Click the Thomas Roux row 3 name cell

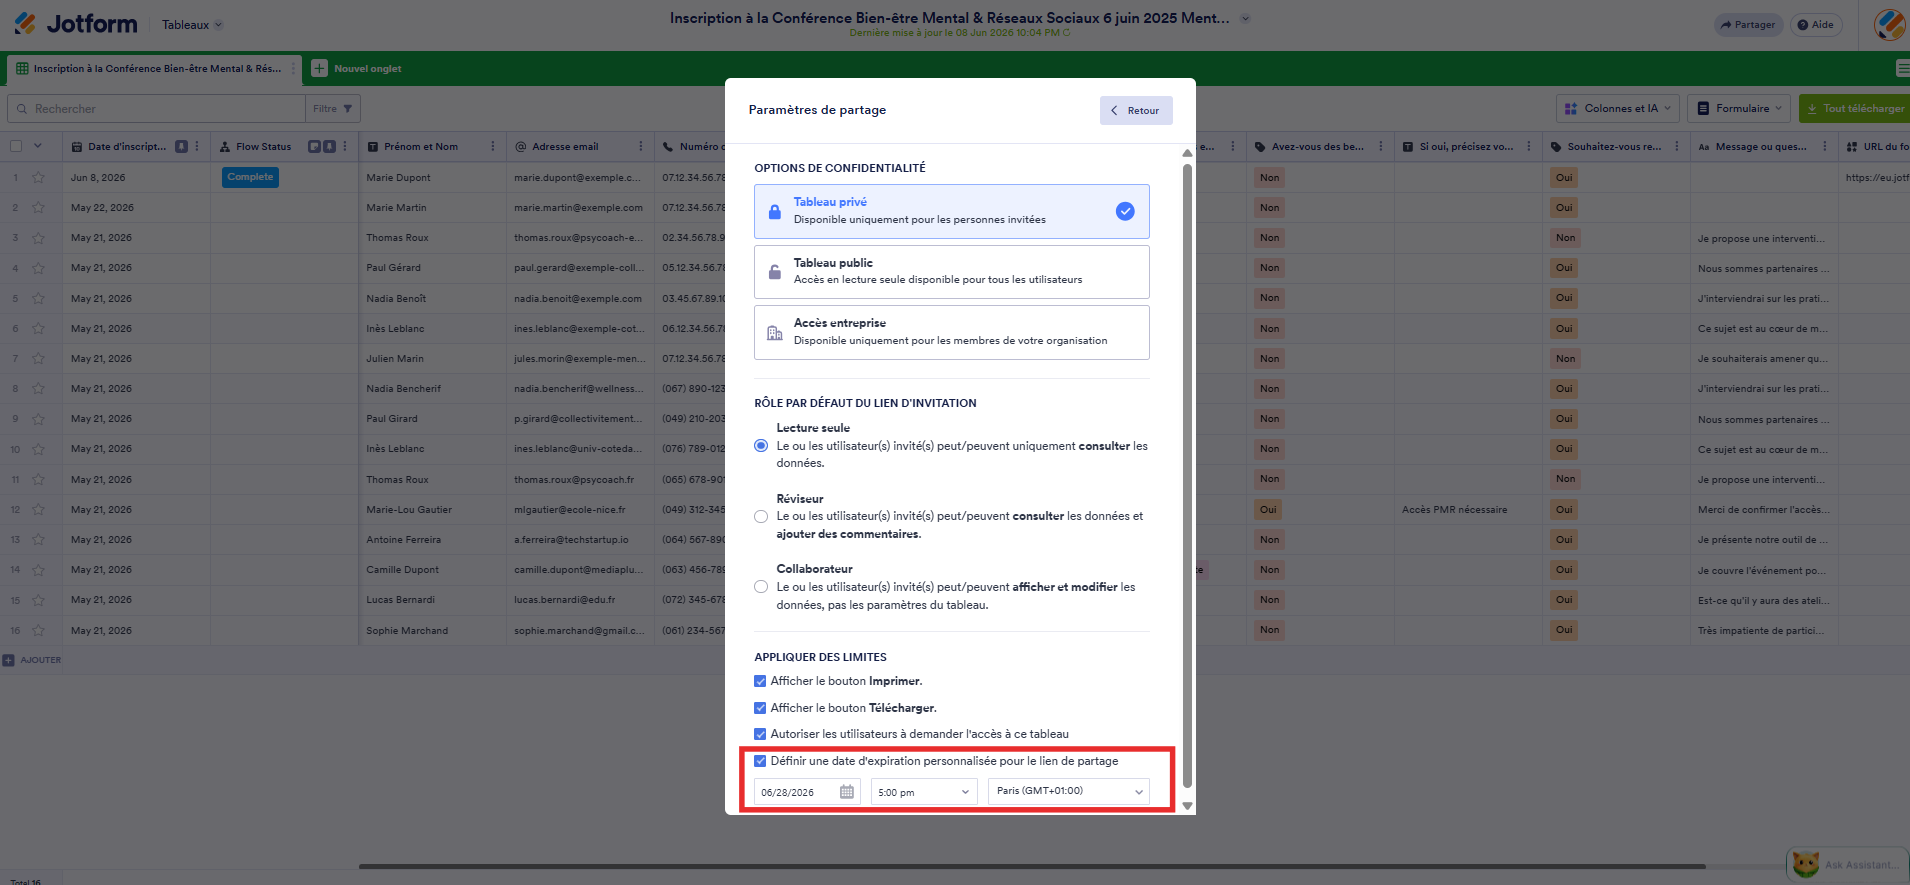432,238
